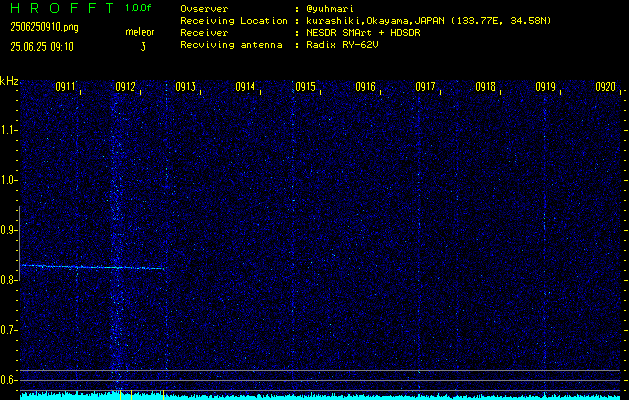Click time marker 0915
Viewport: 629px width, 400px height.
[305, 87]
